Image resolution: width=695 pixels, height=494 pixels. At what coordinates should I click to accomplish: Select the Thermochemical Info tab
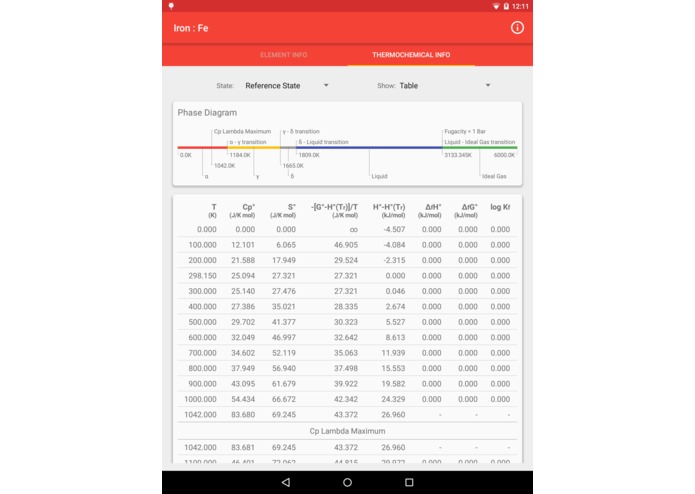(411, 55)
